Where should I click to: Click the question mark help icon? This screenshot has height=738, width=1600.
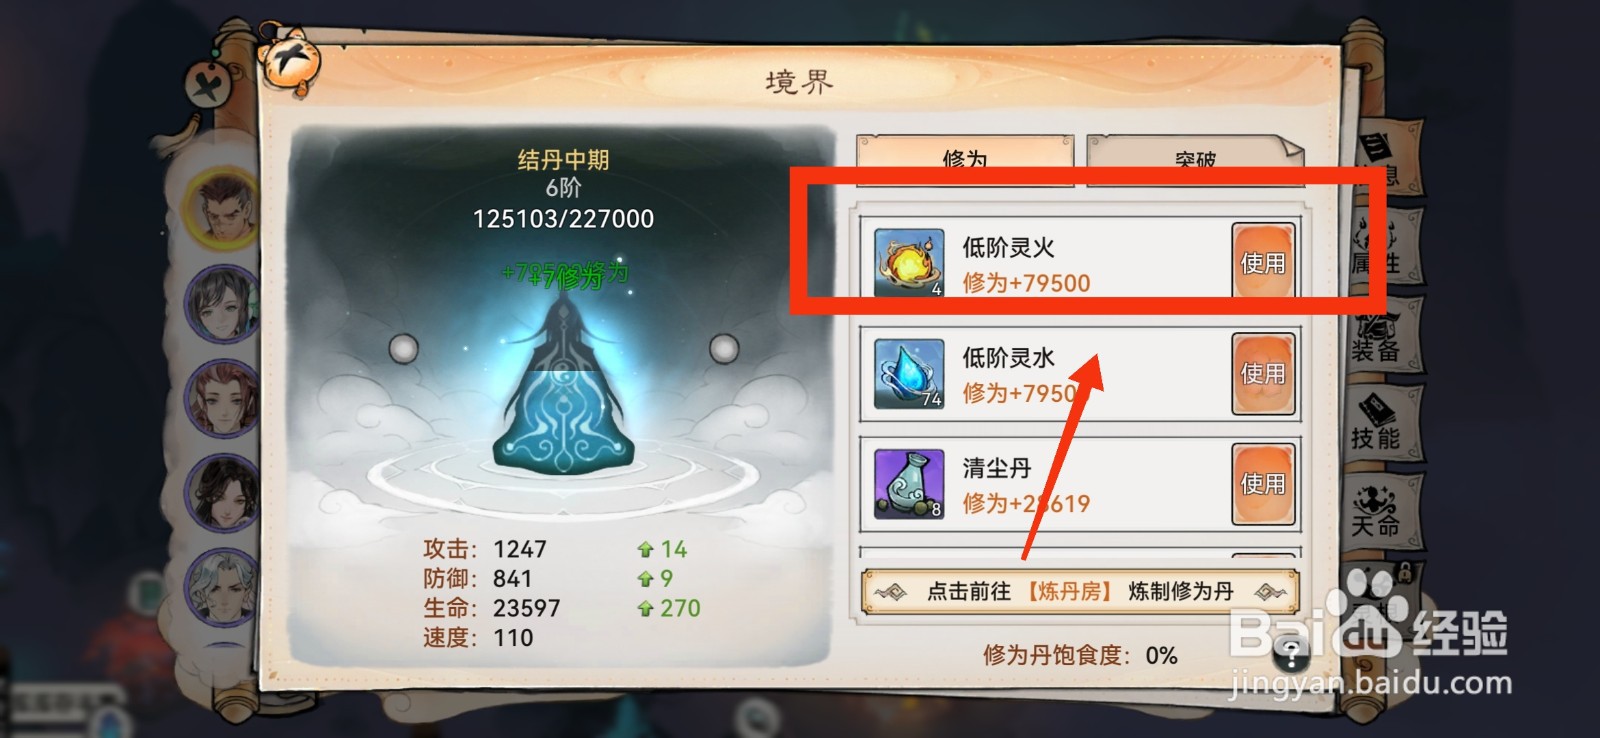click(x=1291, y=656)
